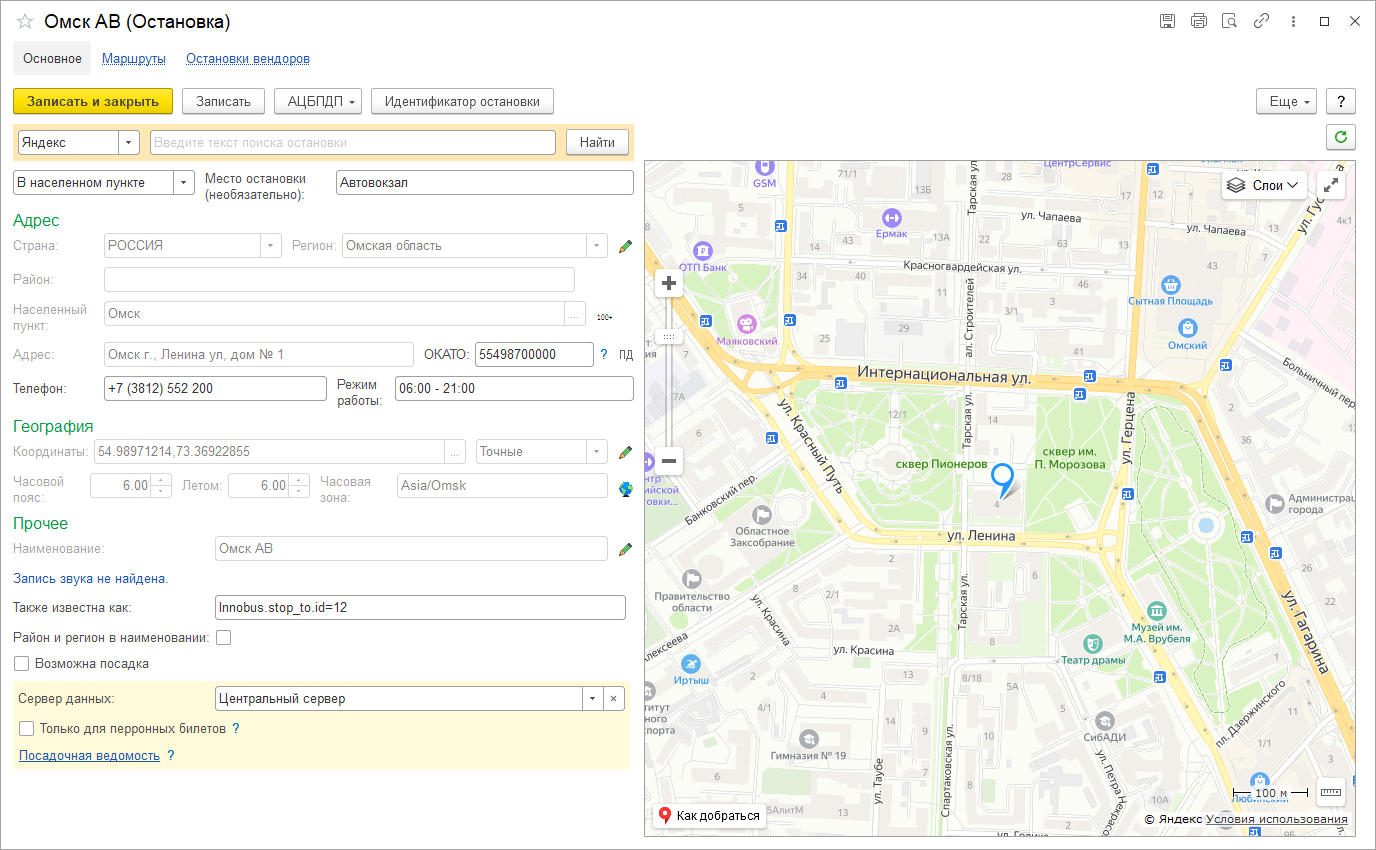Click globe icon next to time zone
Viewport: 1376px width, 850px height.
[626, 489]
